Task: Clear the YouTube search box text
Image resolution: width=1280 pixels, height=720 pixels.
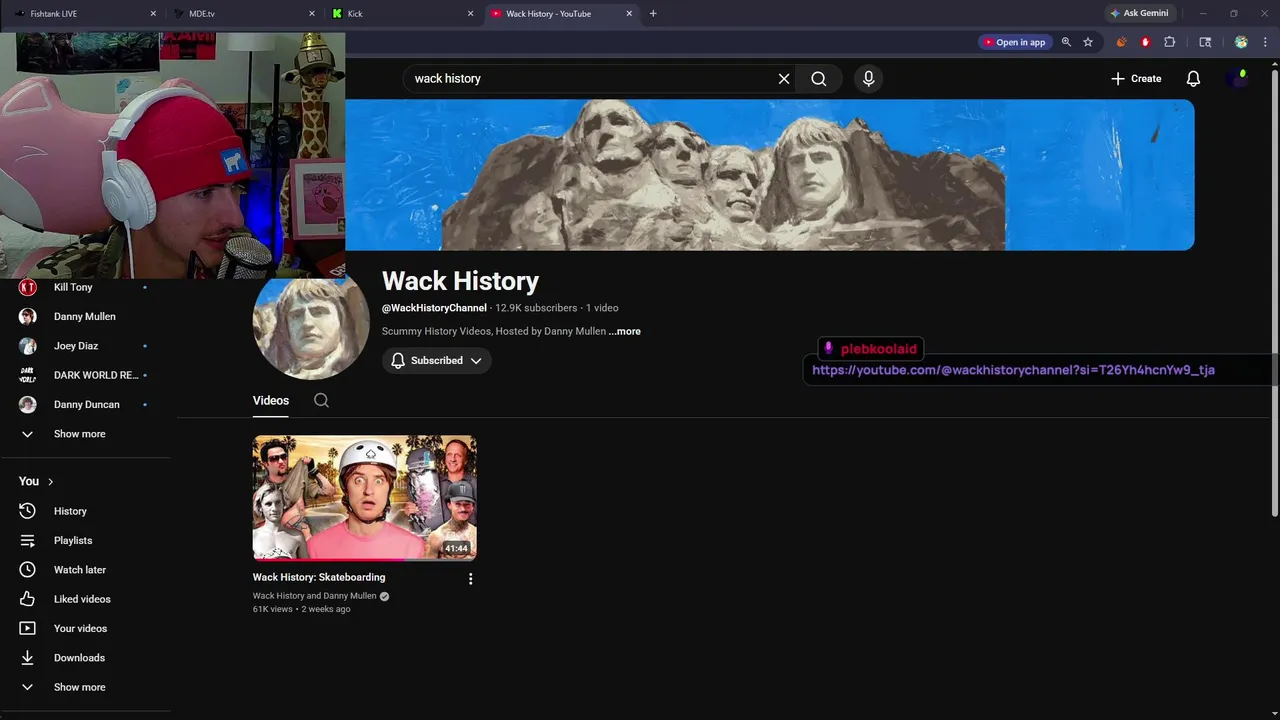Action: click(784, 79)
